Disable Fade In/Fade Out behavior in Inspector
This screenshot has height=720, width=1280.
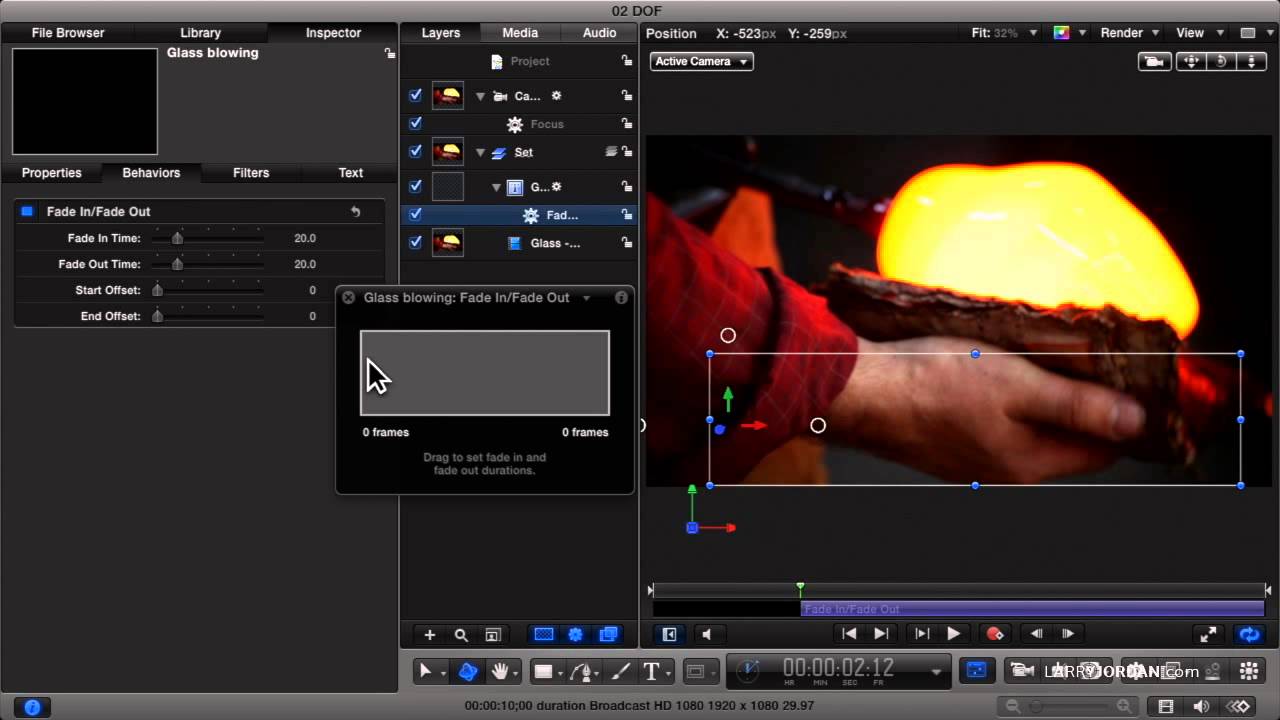(x=27, y=211)
